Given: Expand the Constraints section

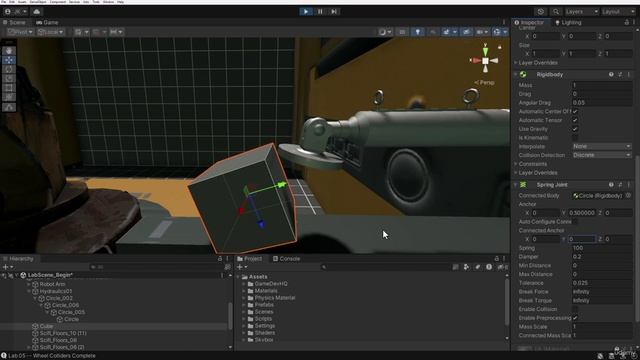Looking at the screenshot, I should point(516,164).
